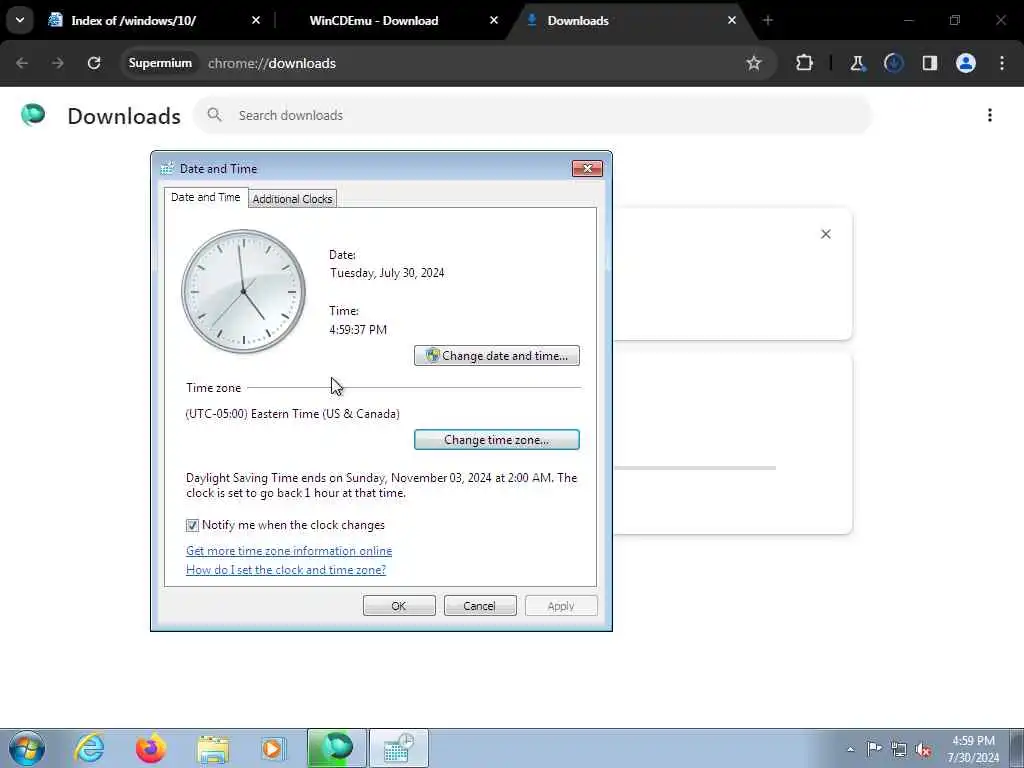Click the download progress bar

click(x=694, y=468)
